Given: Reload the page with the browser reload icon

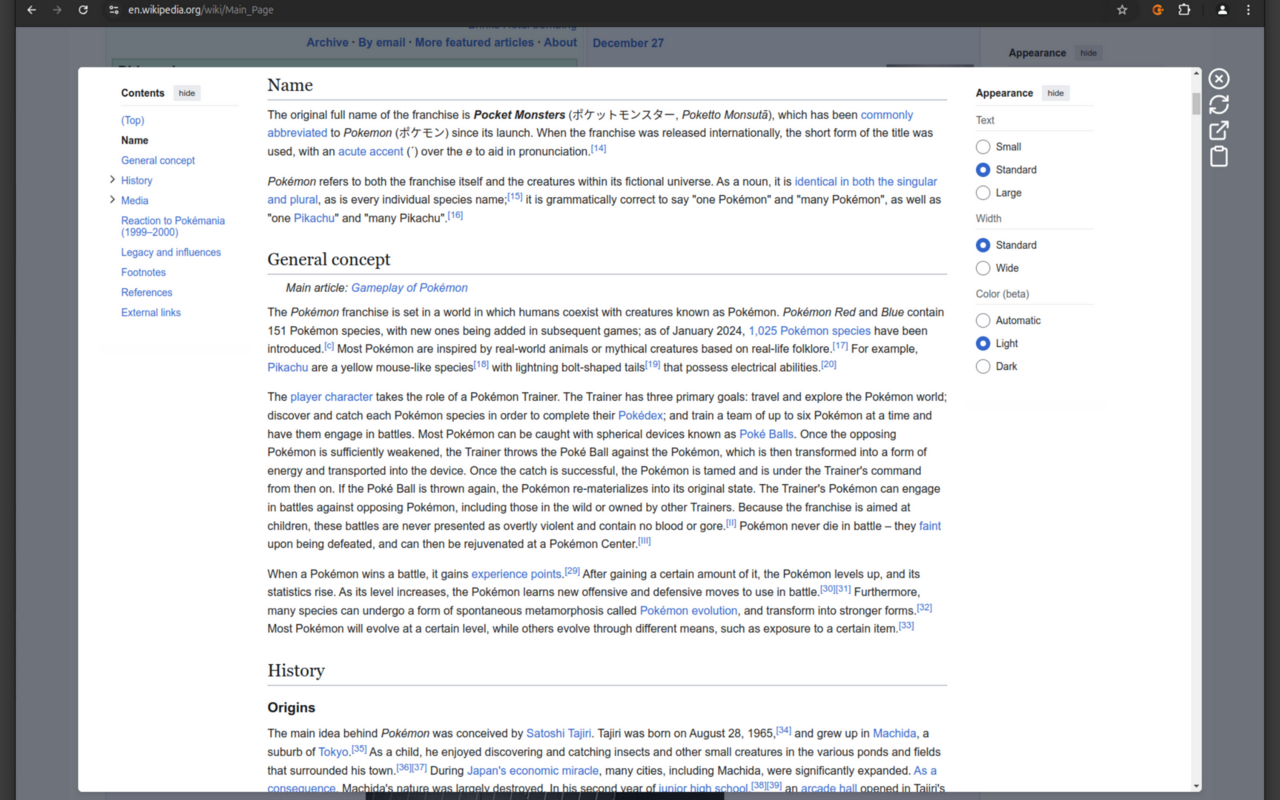Looking at the screenshot, I should click(x=83, y=10).
